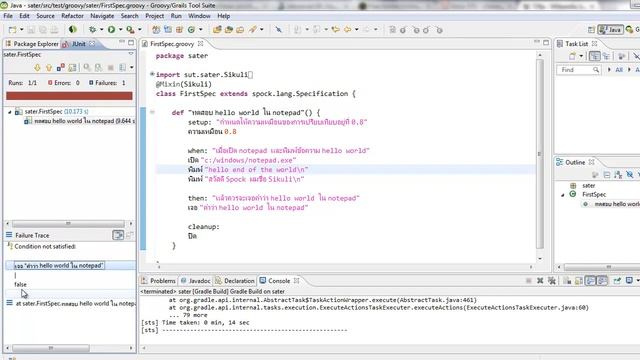Image resolution: width=640 pixels, height=360 pixels.
Task: Toggle Filter Stack Trace in Failure Trace
Action: tap(118, 235)
